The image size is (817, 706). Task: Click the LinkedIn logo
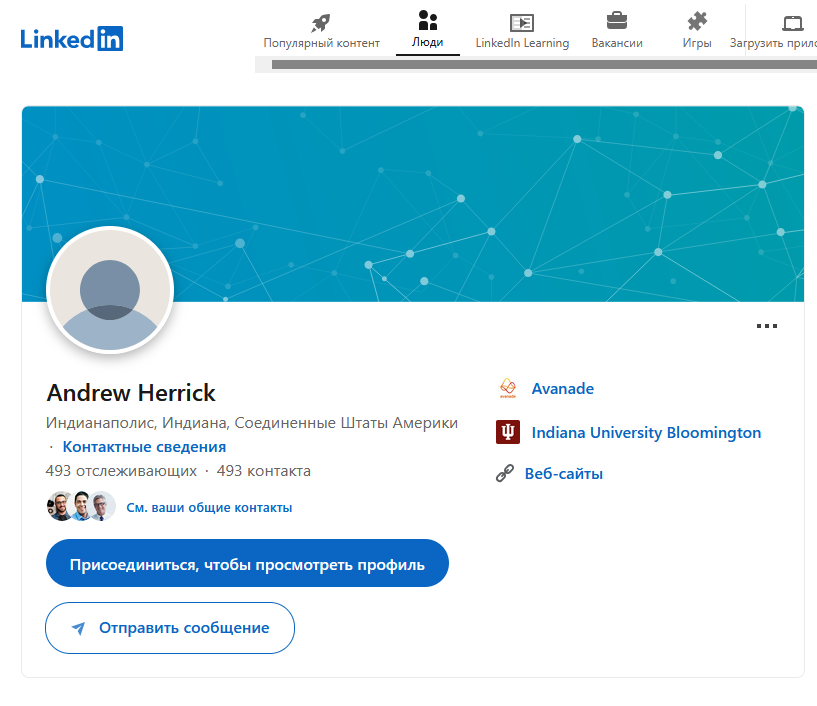tap(71, 39)
